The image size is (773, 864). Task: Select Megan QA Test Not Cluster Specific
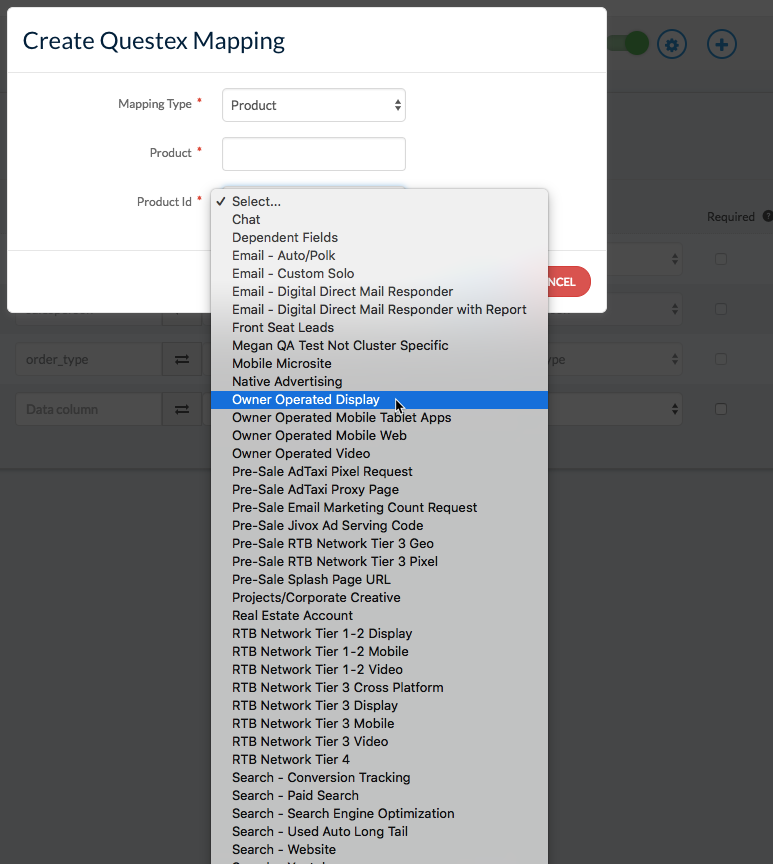[379, 345]
